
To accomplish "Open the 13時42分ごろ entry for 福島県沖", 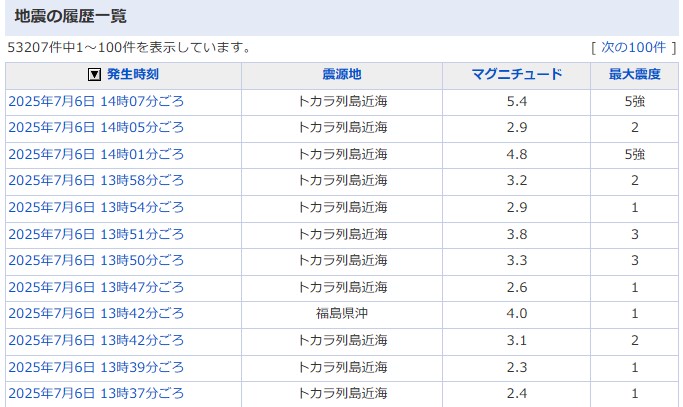I will 96,313.
